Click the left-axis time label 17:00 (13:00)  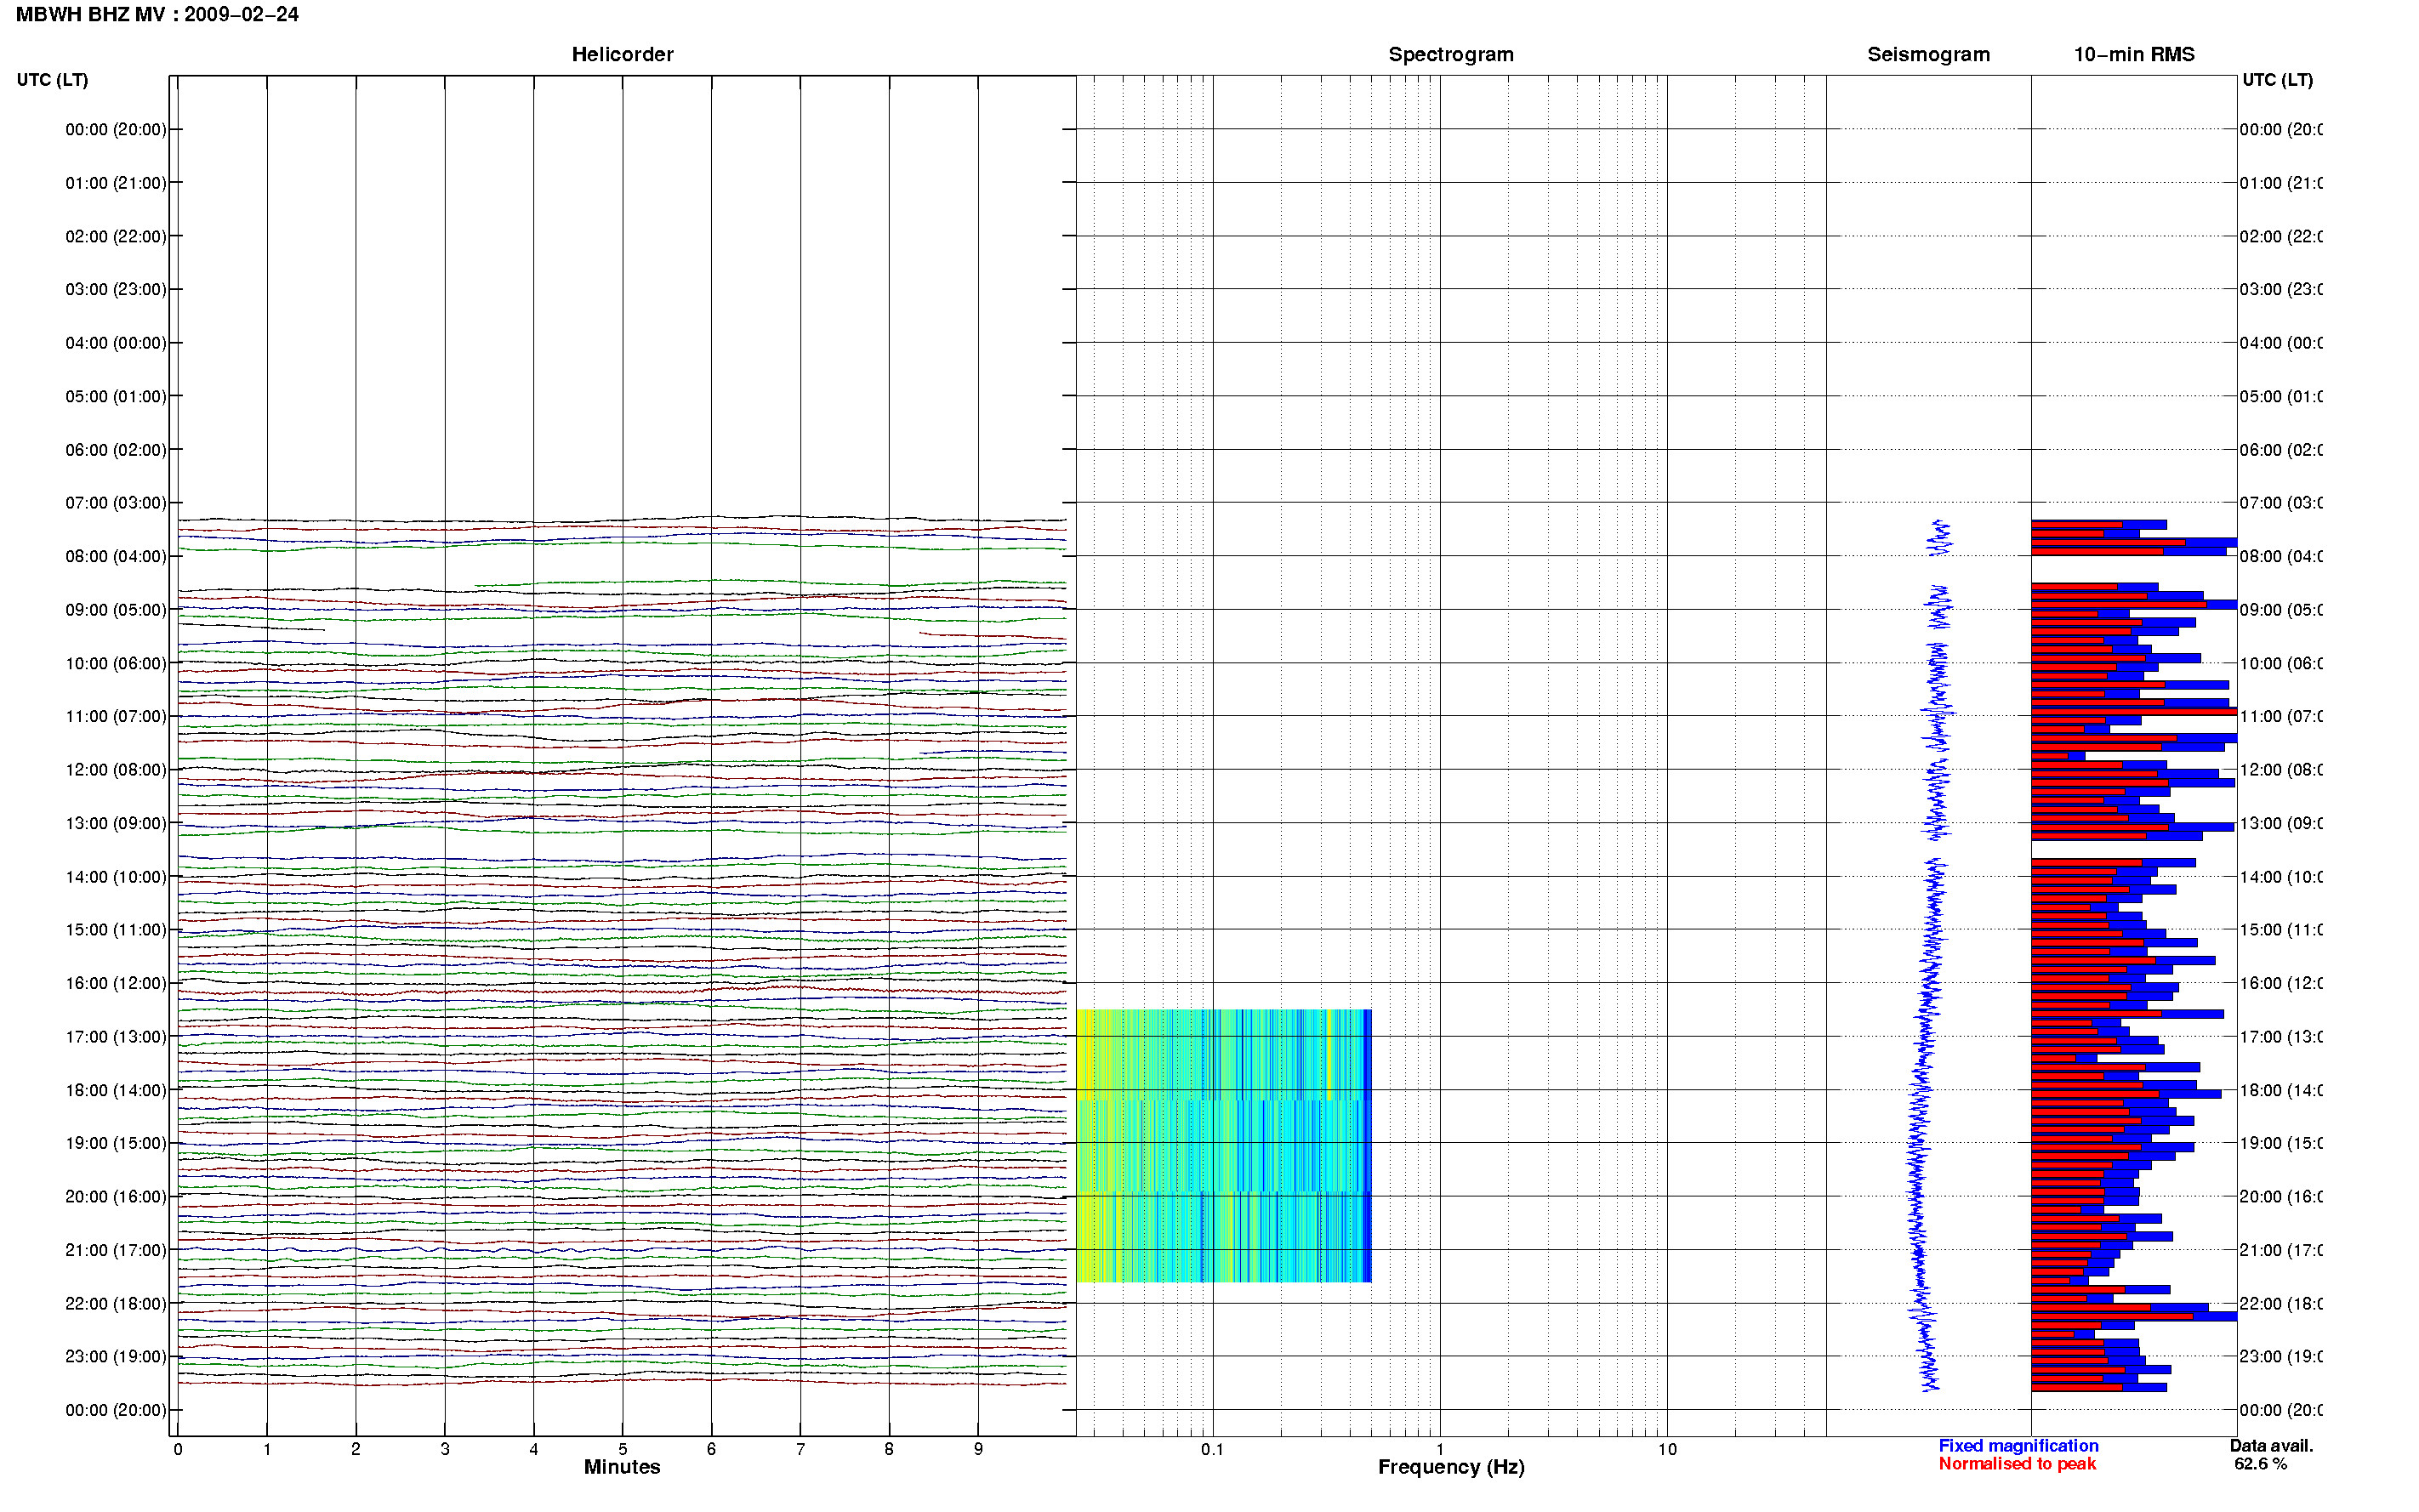point(116,1037)
